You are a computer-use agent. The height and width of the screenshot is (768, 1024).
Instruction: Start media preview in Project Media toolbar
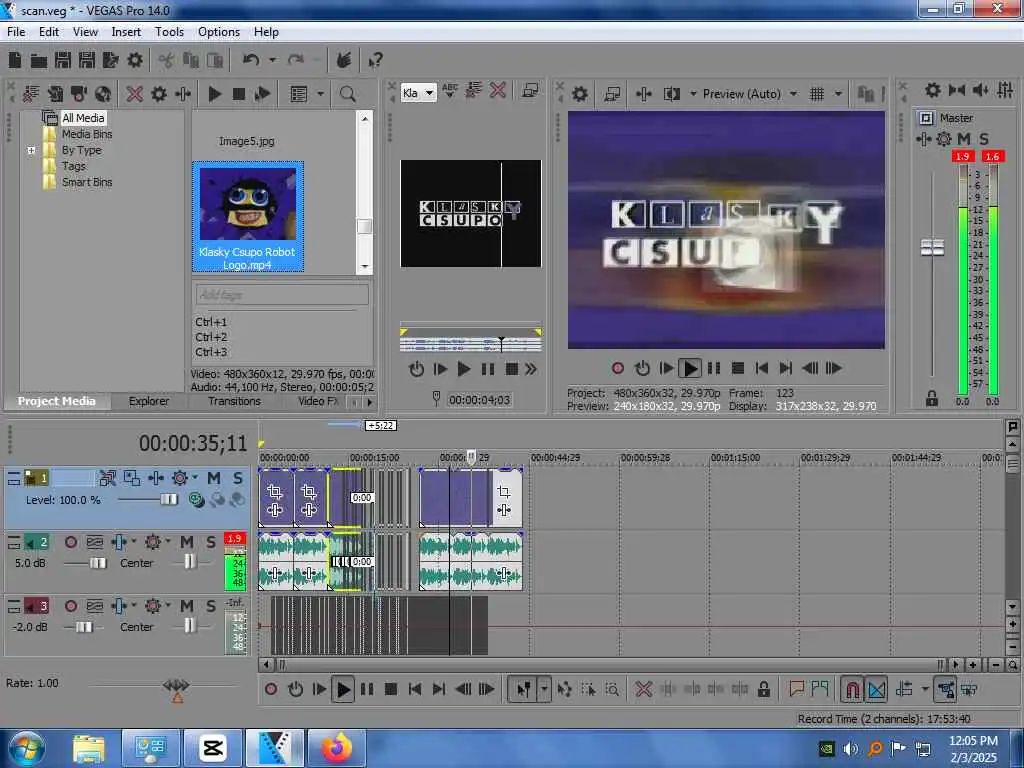(x=214, y=94)
